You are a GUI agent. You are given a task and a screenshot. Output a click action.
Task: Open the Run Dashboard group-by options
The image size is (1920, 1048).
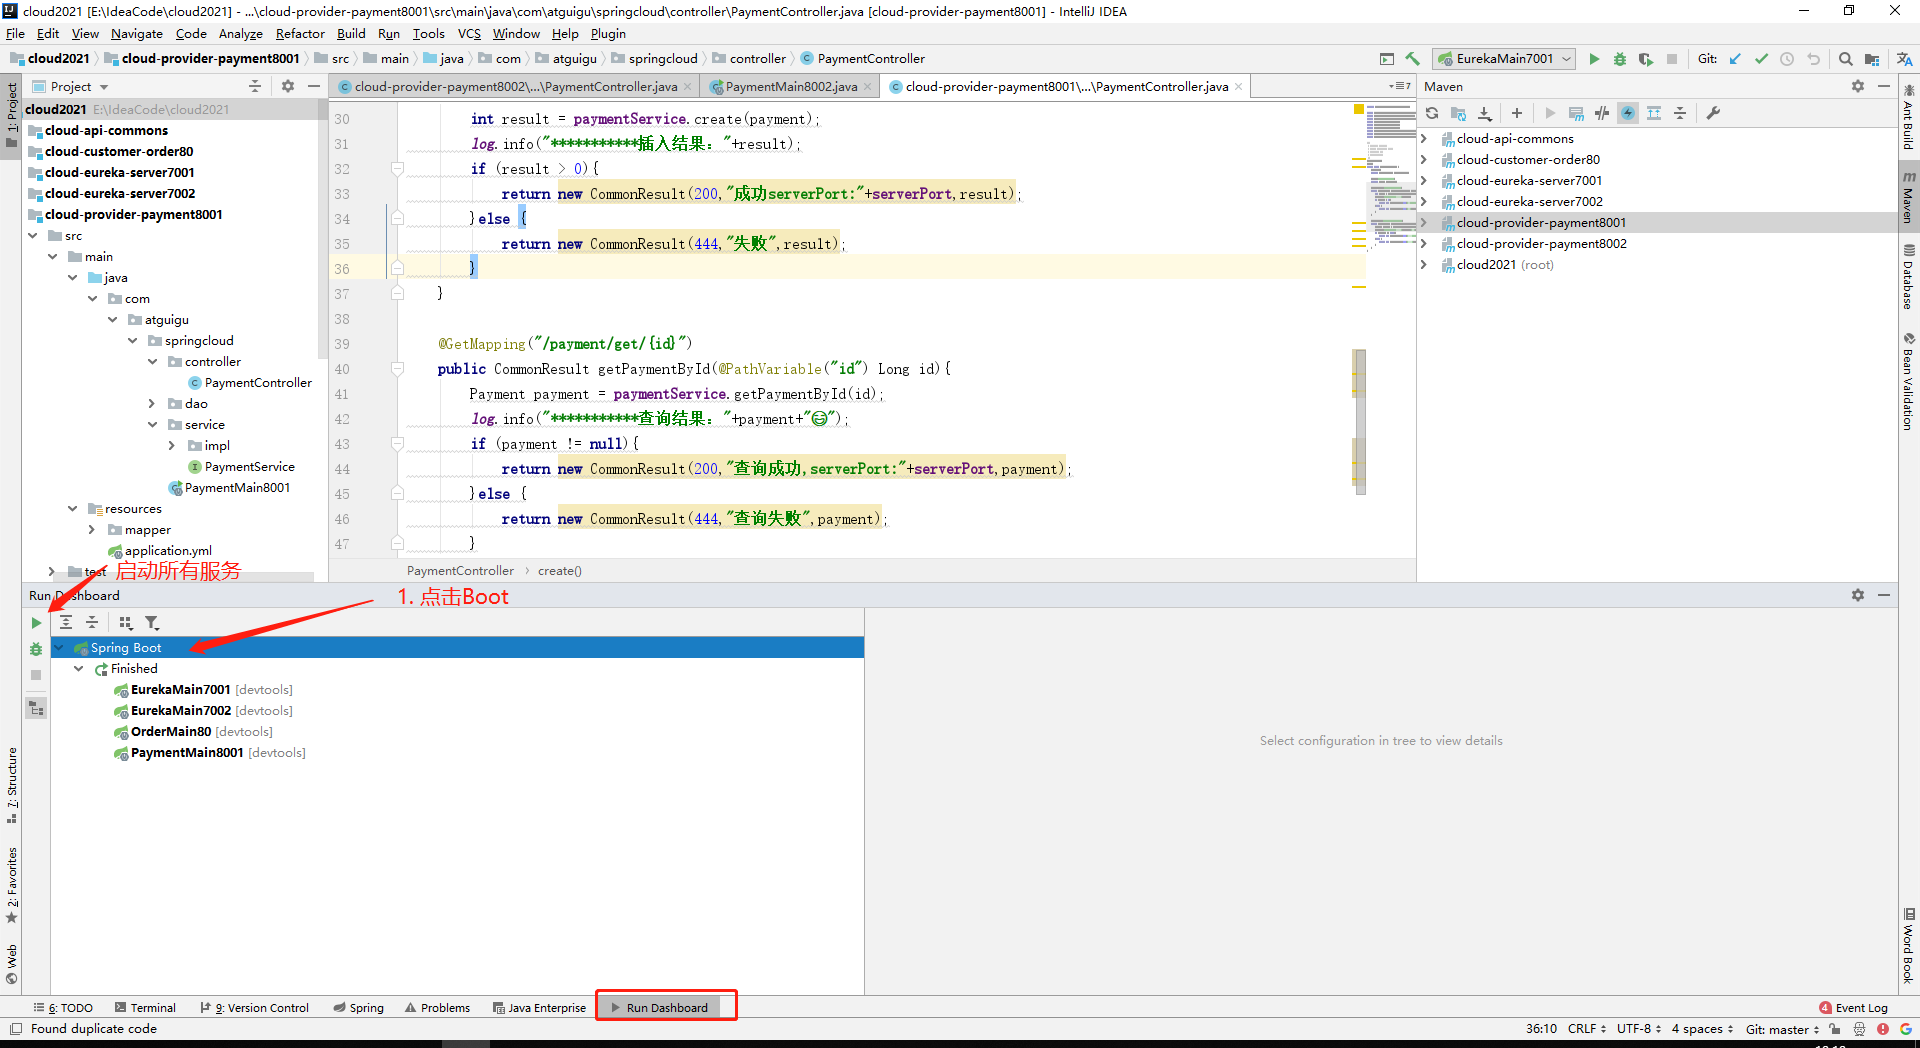[x=126, y=622]
